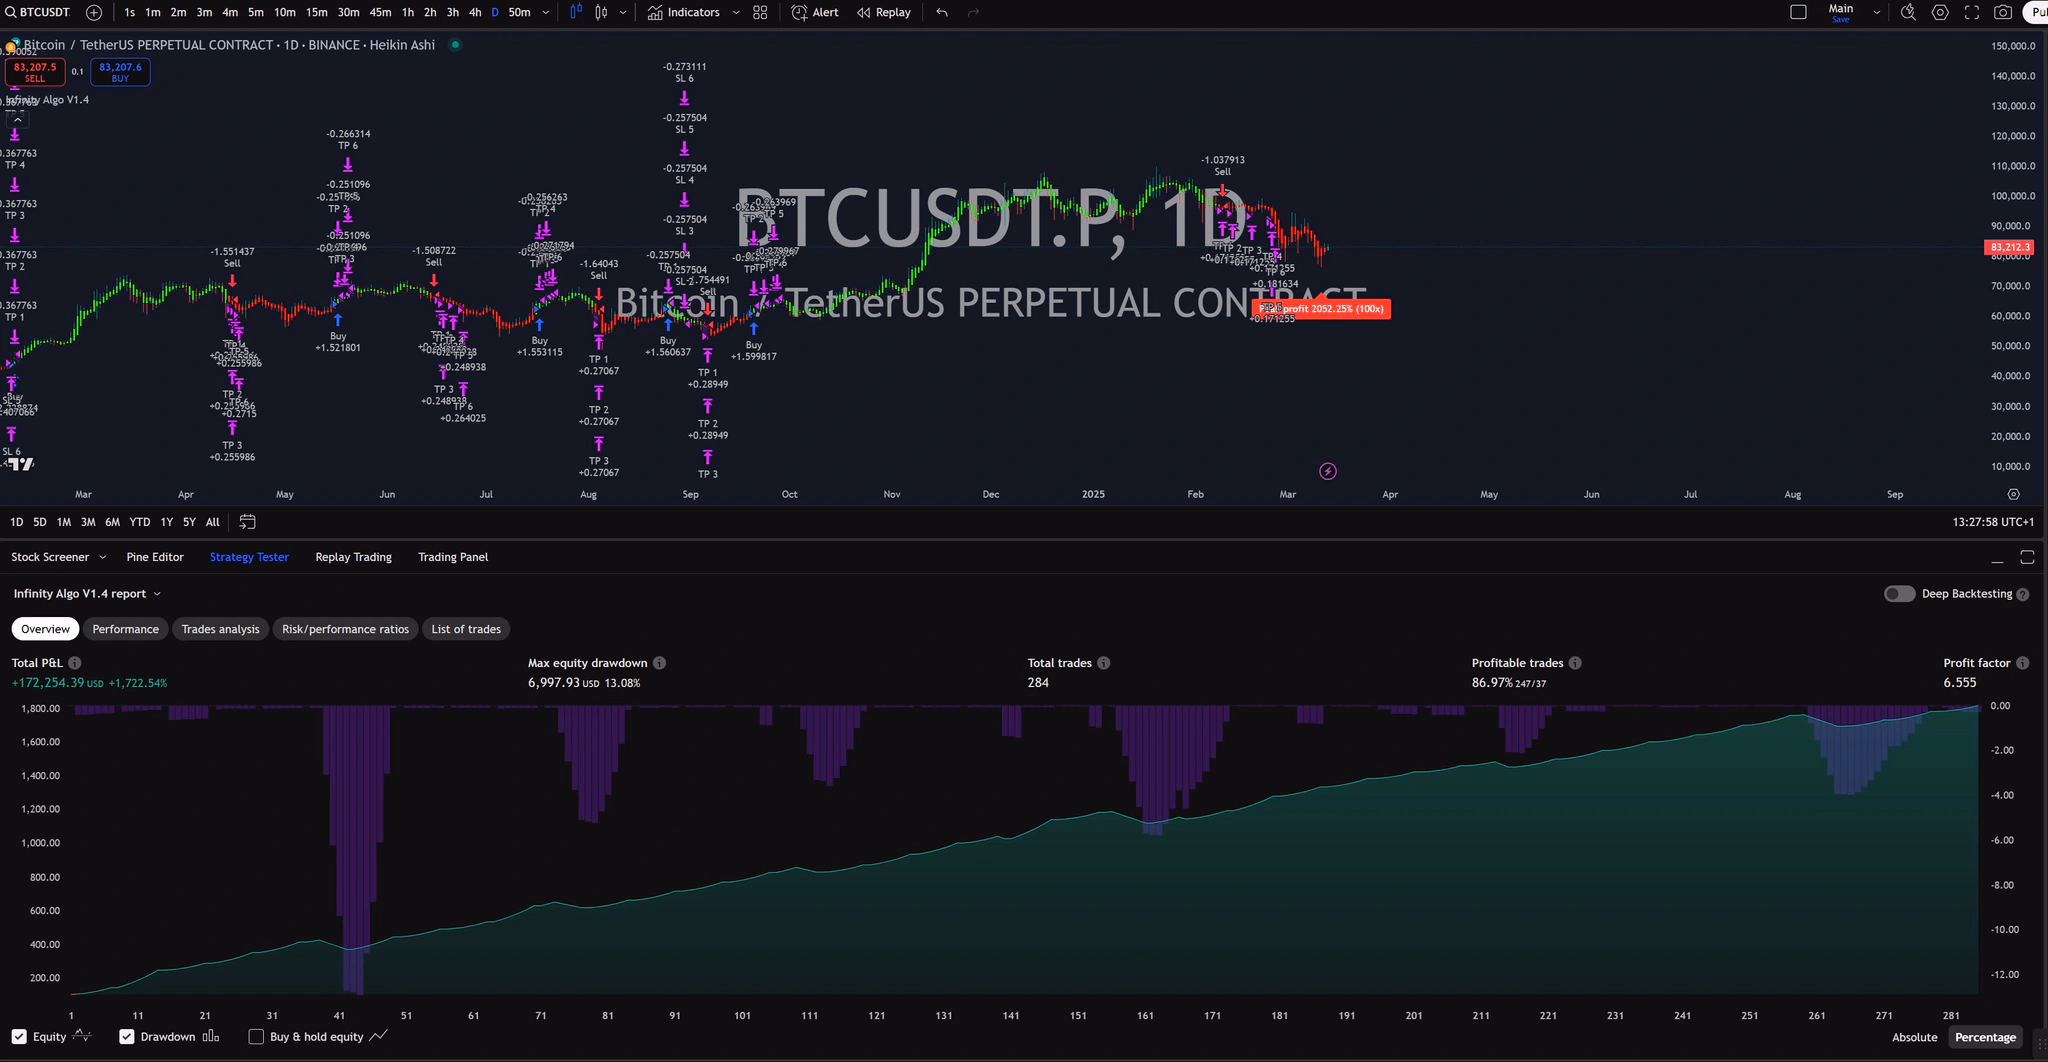Open the quick search lightning-magnifier icon
This screenshot has width=2048, height=1062.
tap(1907, 12)
